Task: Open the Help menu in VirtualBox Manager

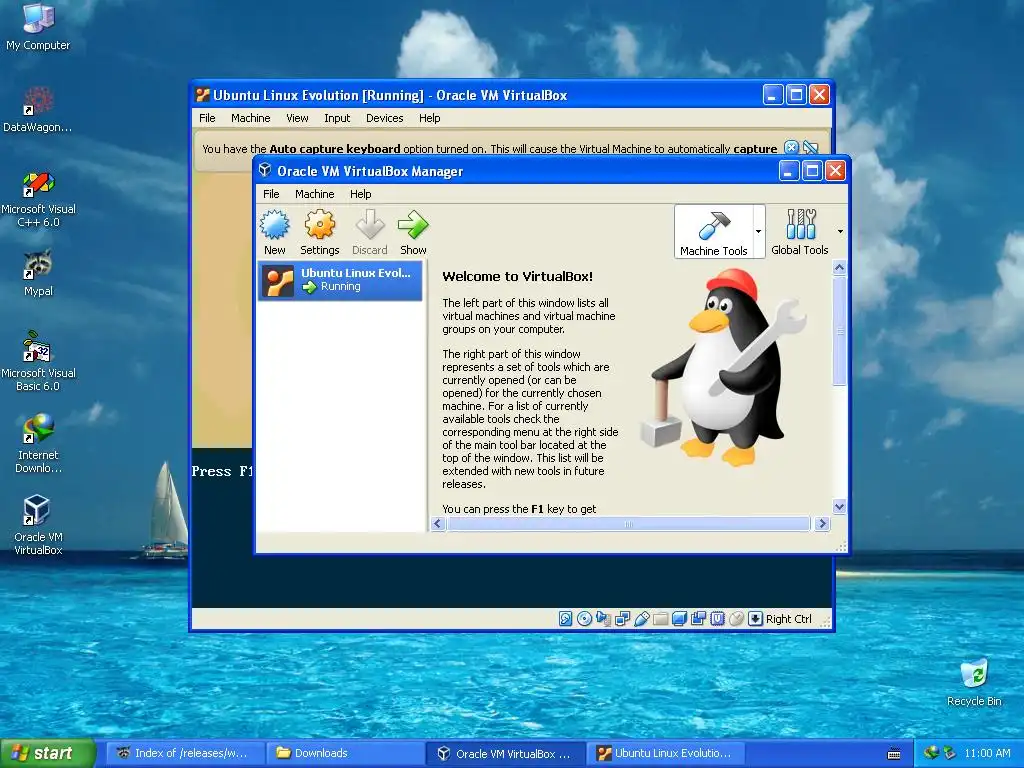Action: (360, 194)
